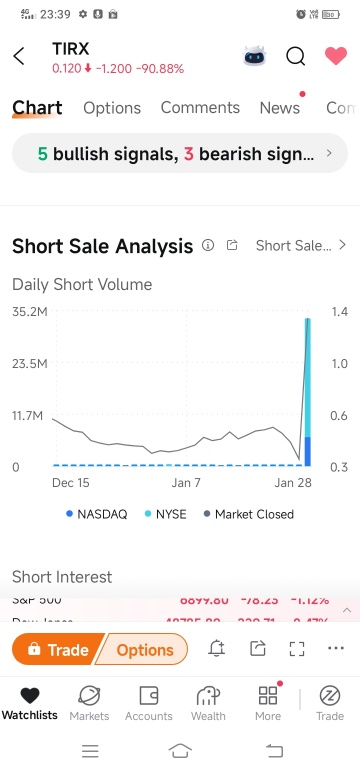Switch to the Options tab
360x772 pixels.
pos(112,108)
